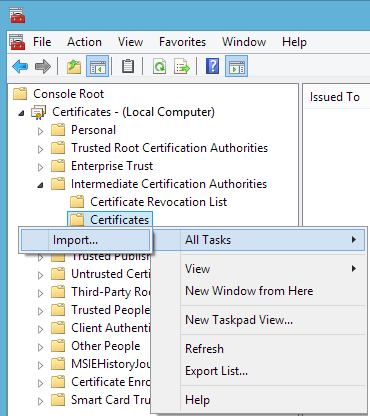This screenshot has width=370, height=416.
Task: Click the MMC toolbox icon in menu bar
Action: coord(17,42)
